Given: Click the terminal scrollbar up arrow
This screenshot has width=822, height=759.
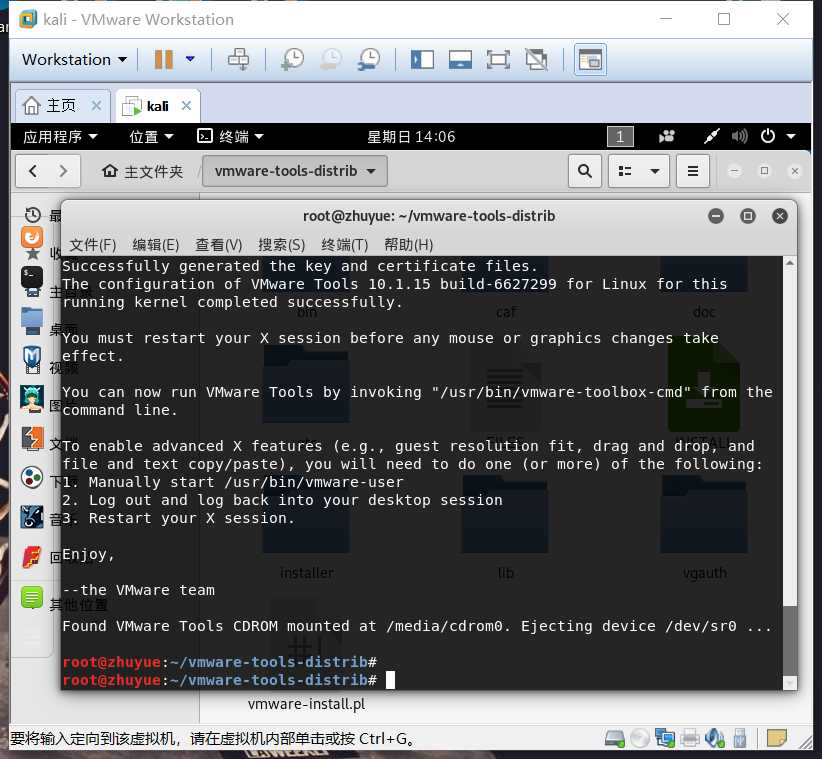Looking at the screenshot, I should (x=790, y=262).
